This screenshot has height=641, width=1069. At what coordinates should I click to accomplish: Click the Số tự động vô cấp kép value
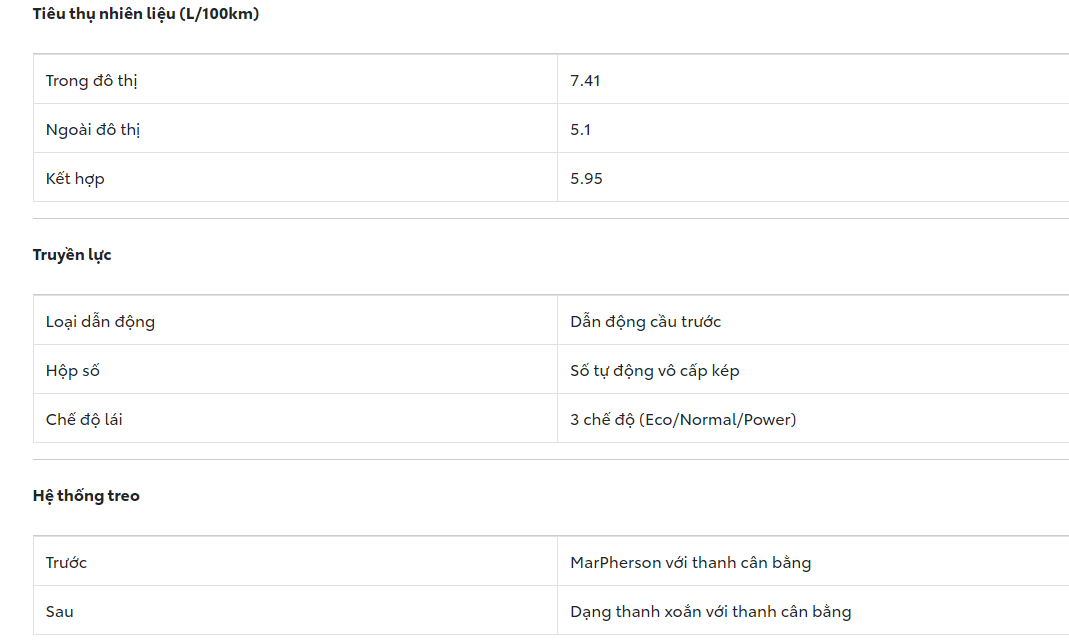654,370
